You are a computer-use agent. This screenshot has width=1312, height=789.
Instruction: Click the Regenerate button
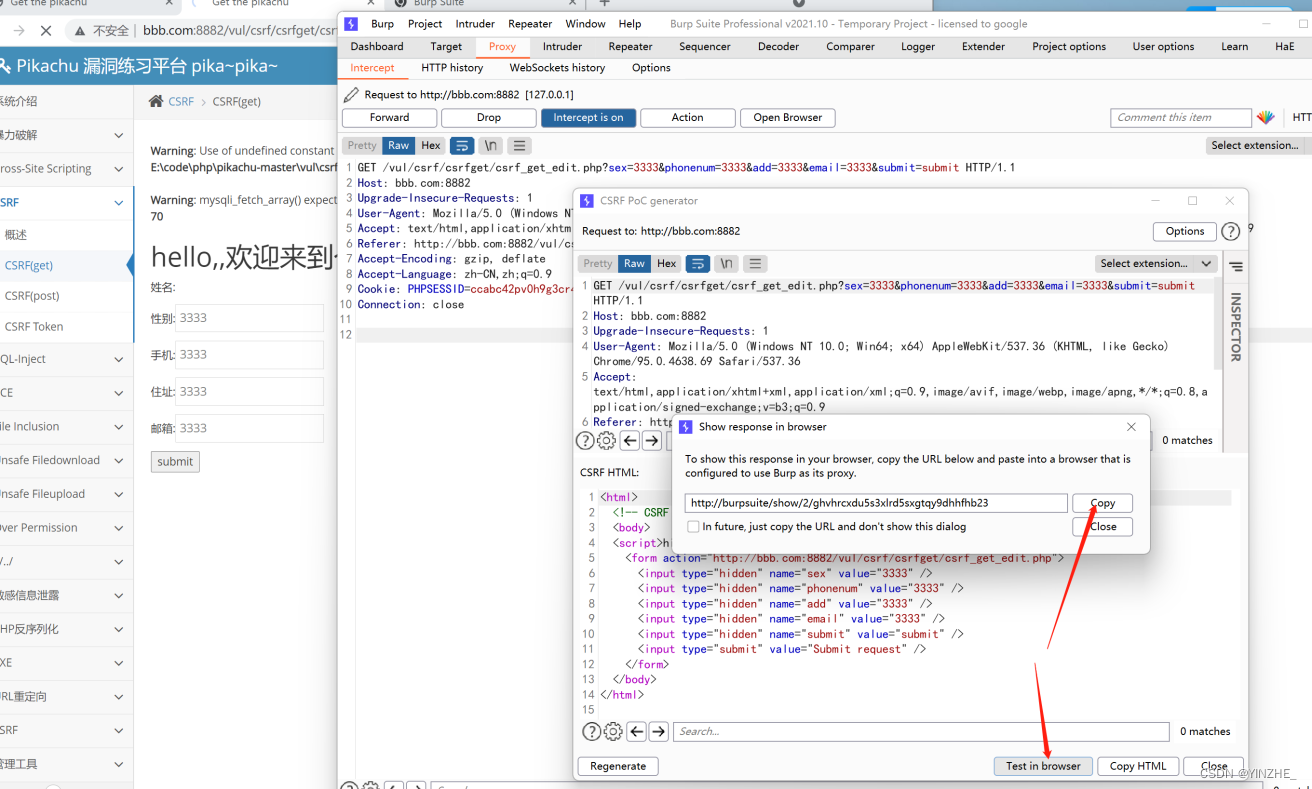coord(618,766)
